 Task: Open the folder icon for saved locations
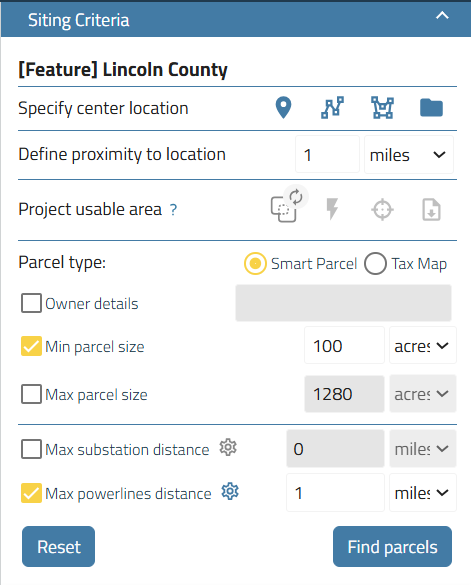click(x=431, y=108)
